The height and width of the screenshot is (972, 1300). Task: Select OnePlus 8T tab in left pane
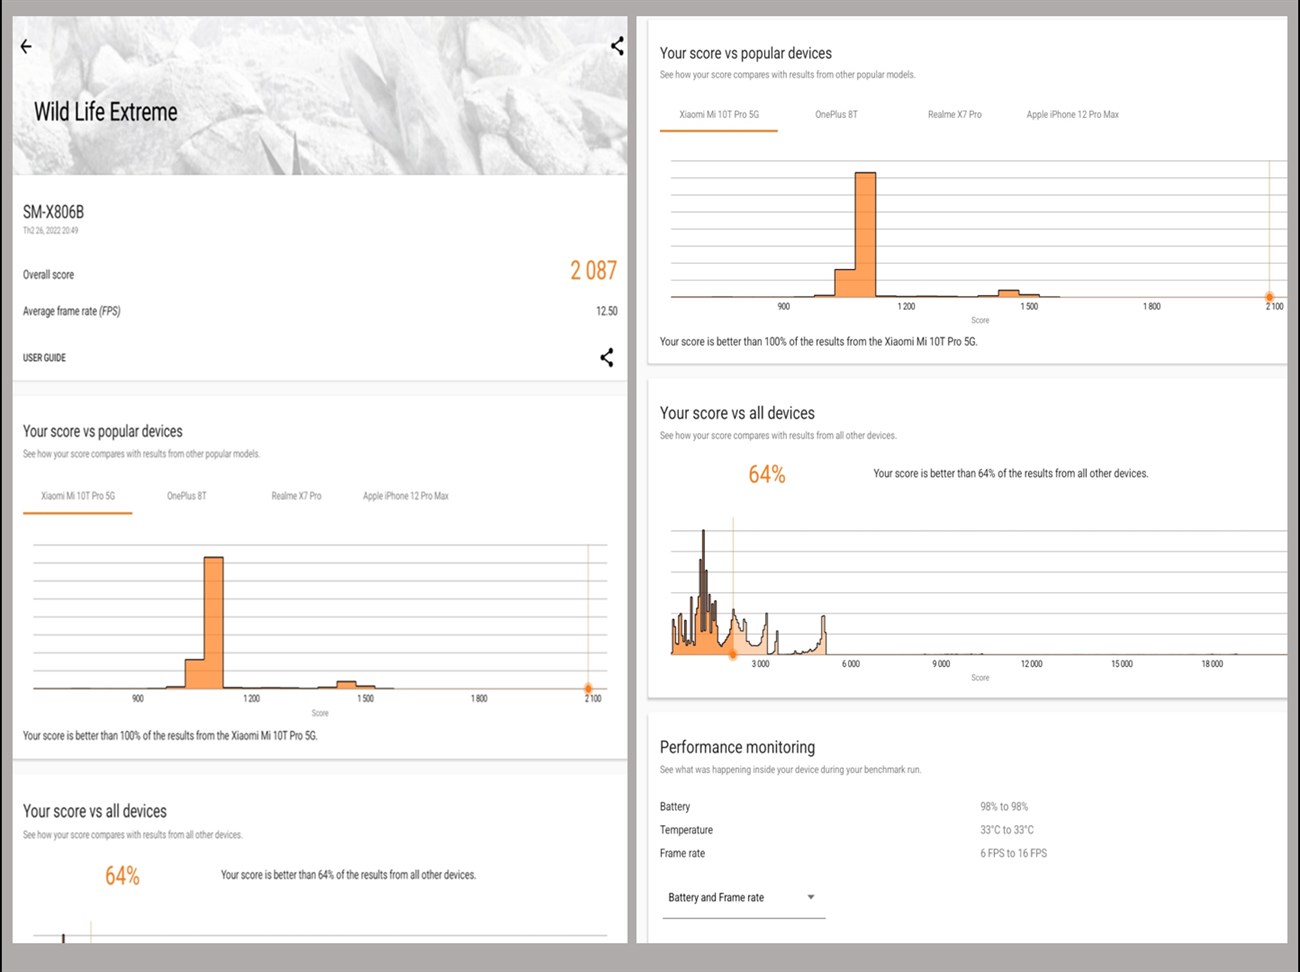click(187, 496)
